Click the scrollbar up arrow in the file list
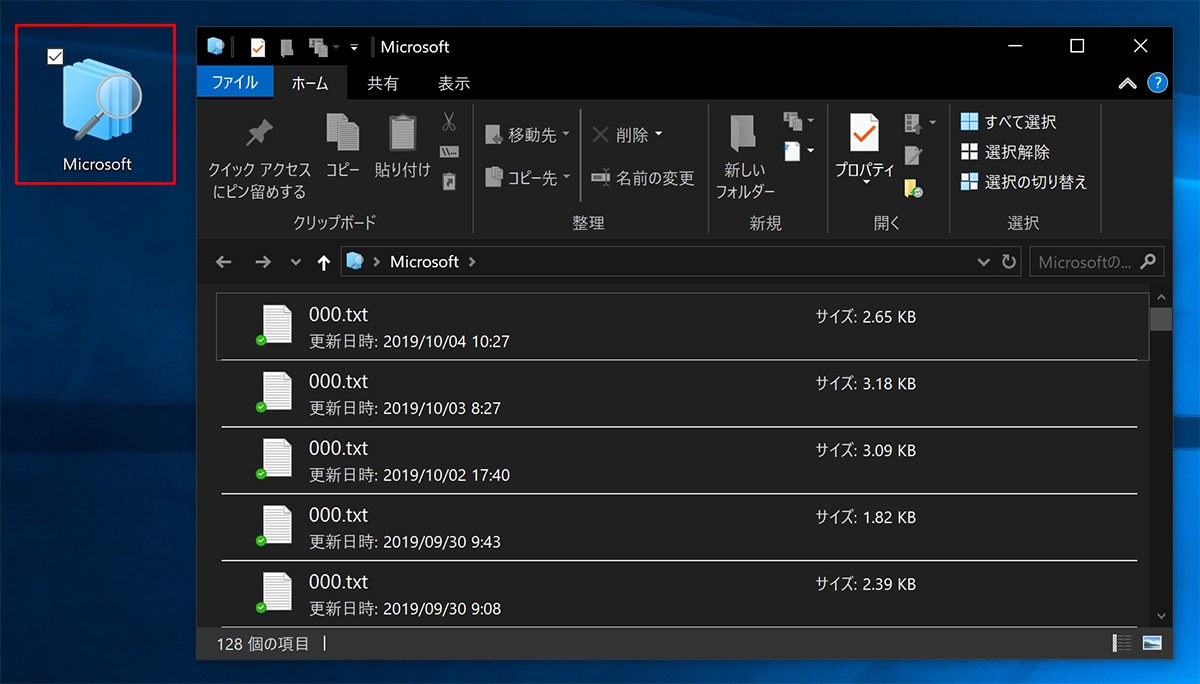The width and height of the screenshot is (1200, 684). 1161,297
